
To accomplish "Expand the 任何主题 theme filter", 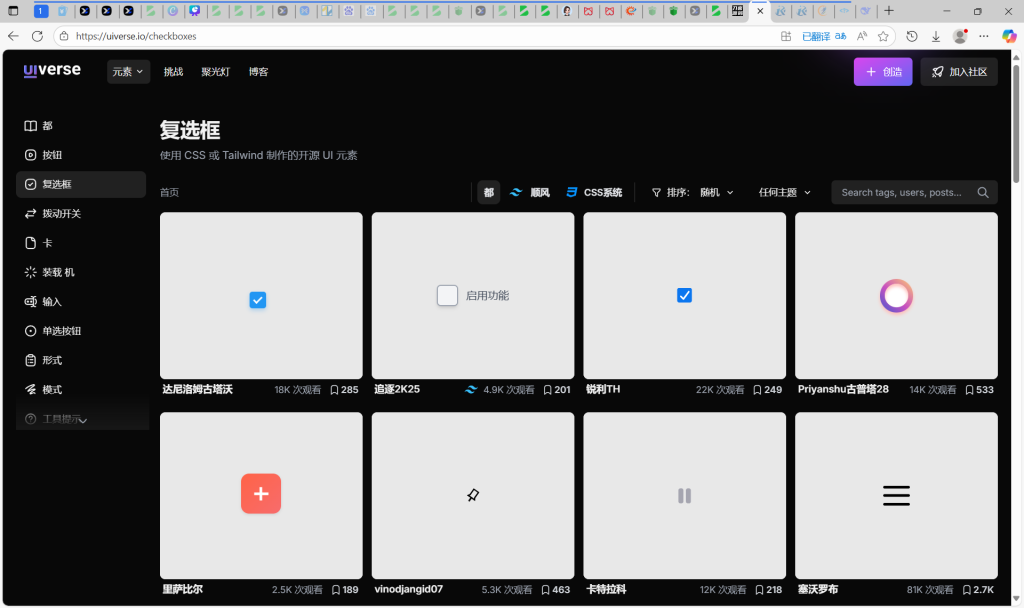I will point(783,192).
